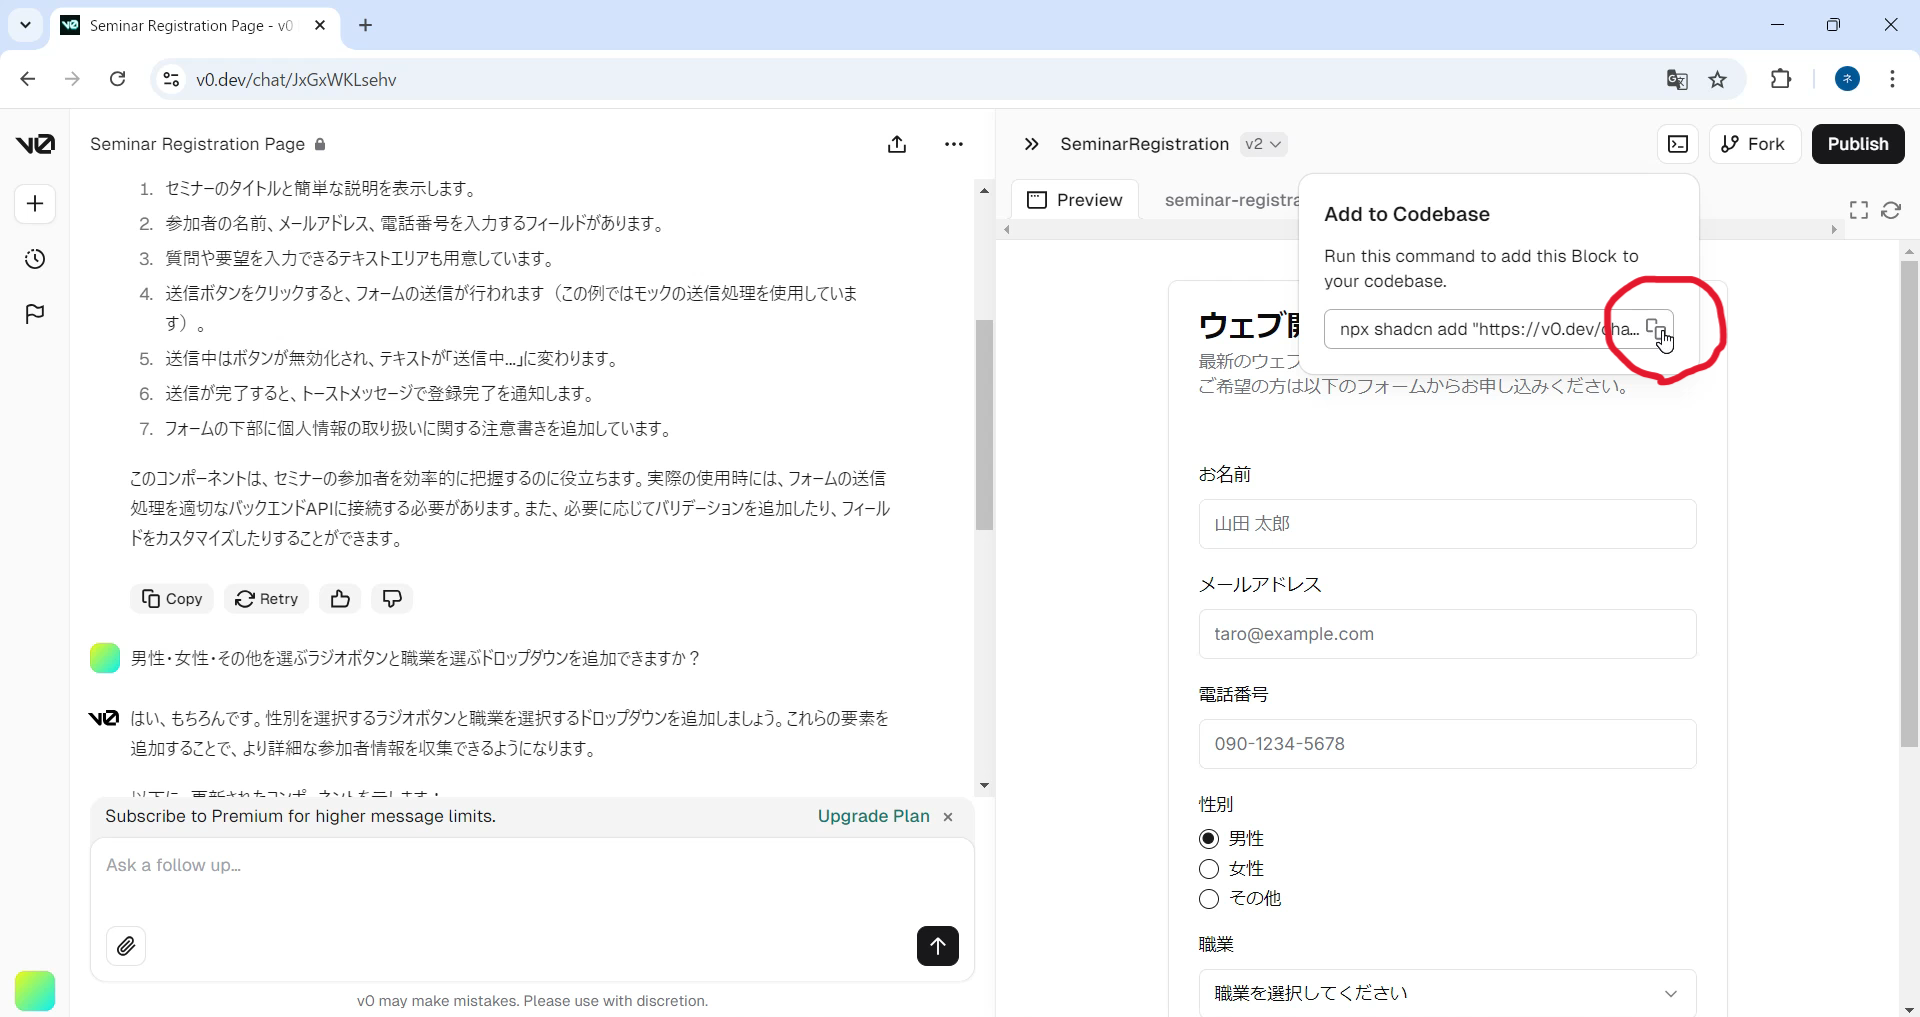The width and height of the screenshot is (1920, 1017).
Task: Click the お名前 input field
Action: 1447,524
